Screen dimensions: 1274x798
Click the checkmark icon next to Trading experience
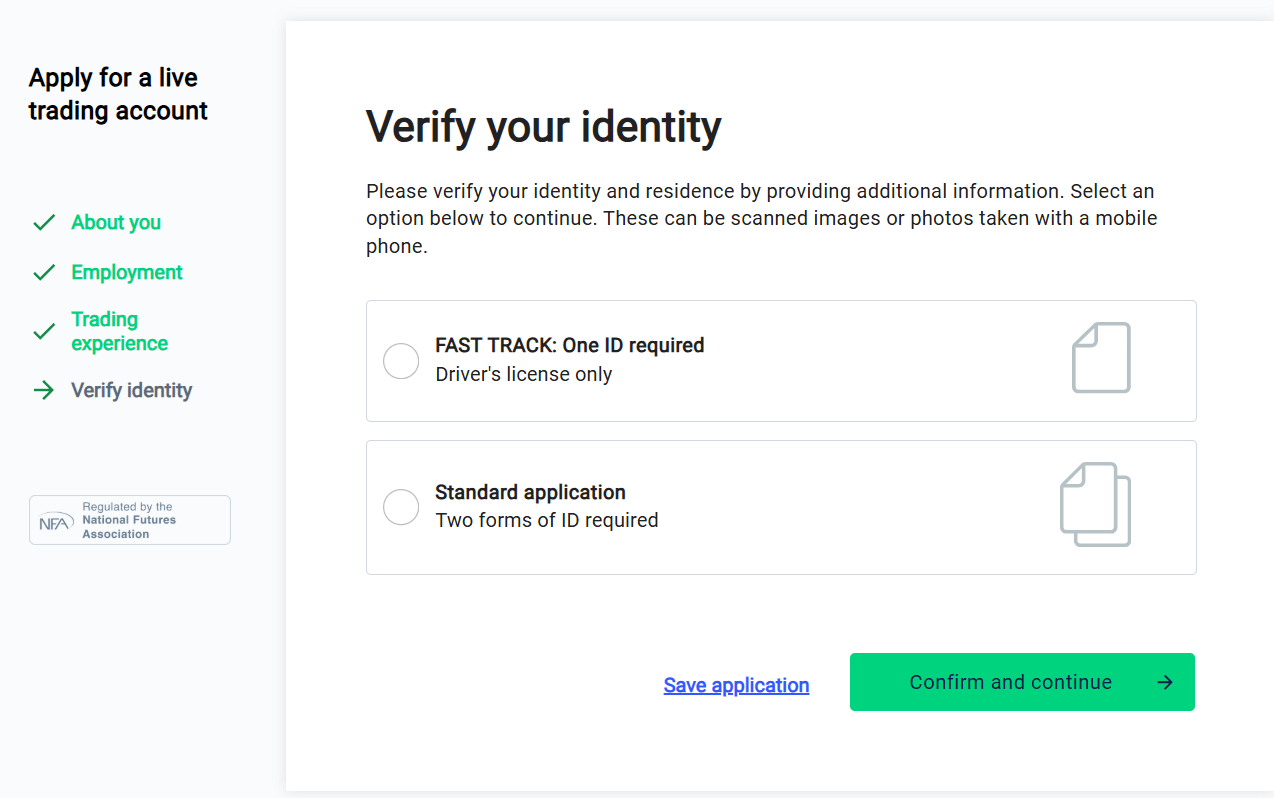pos(44,331)
